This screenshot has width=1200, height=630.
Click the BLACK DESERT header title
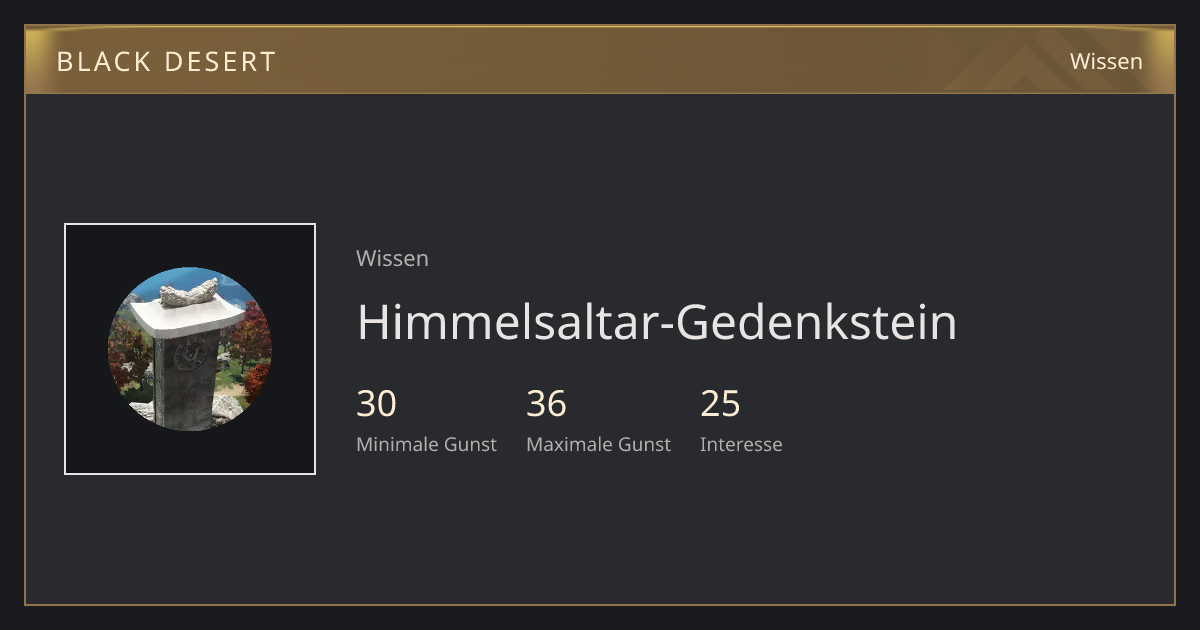(166, 62)
